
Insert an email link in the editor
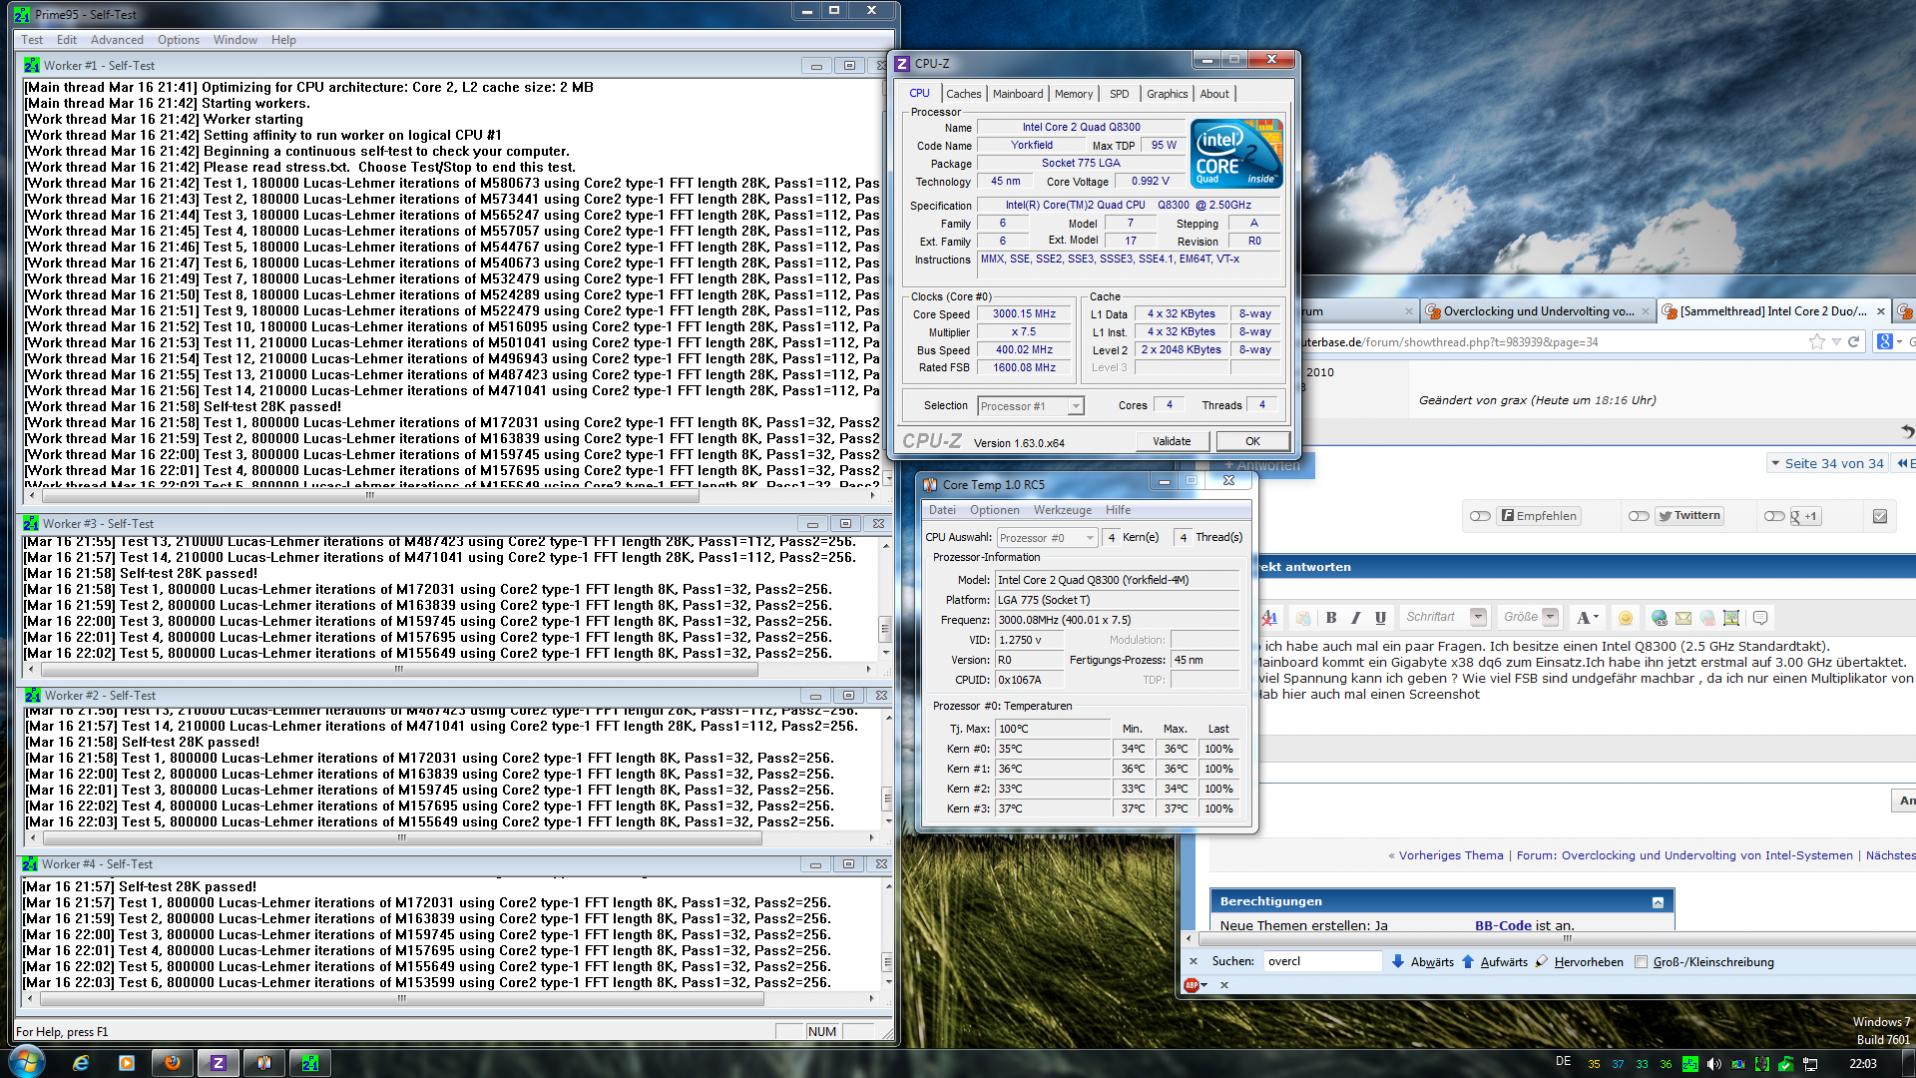1683,618
